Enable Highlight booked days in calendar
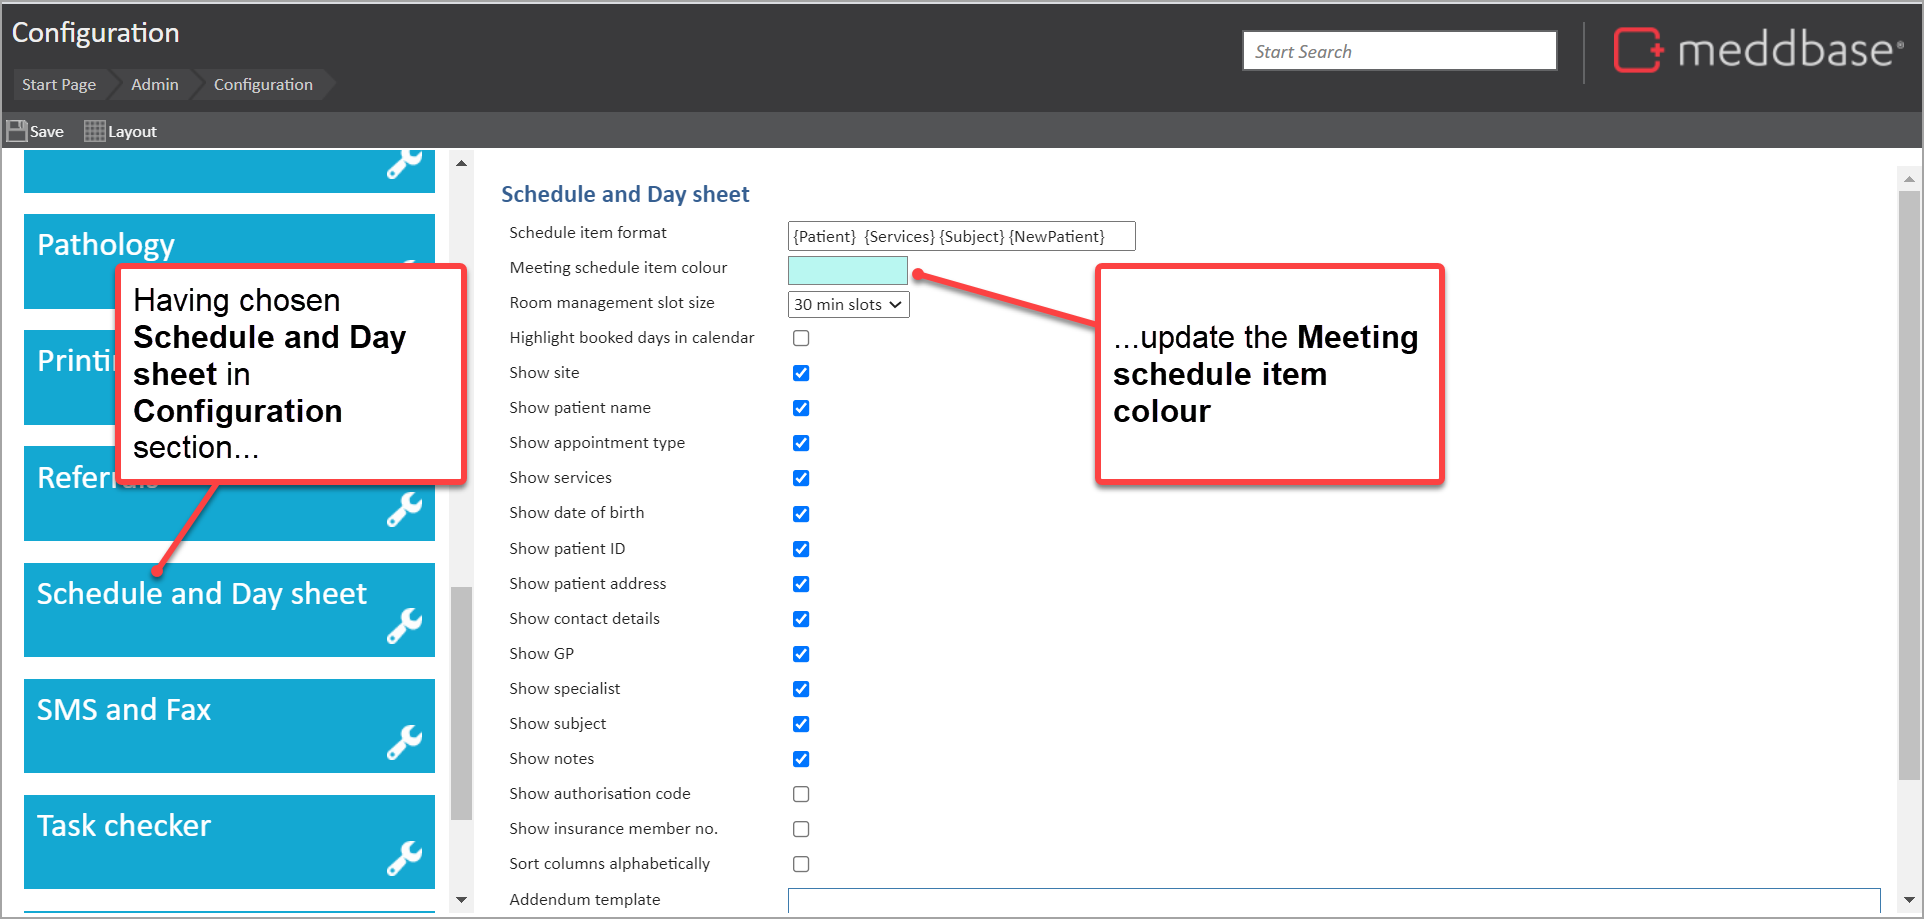Viewport: 1924px width, 919px height. (x=801, y=338)
